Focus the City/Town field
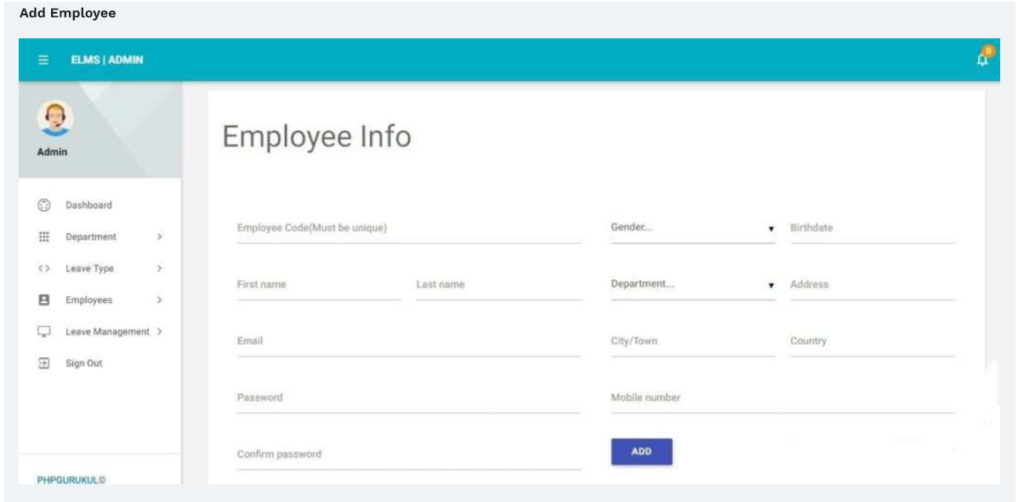Screen dimensions: 1024x502 (693, 343)
